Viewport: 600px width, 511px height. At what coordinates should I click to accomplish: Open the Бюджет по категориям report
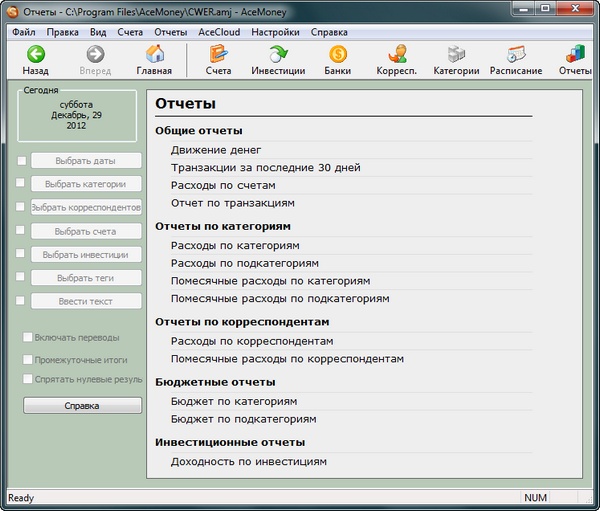tap(234, 401)
